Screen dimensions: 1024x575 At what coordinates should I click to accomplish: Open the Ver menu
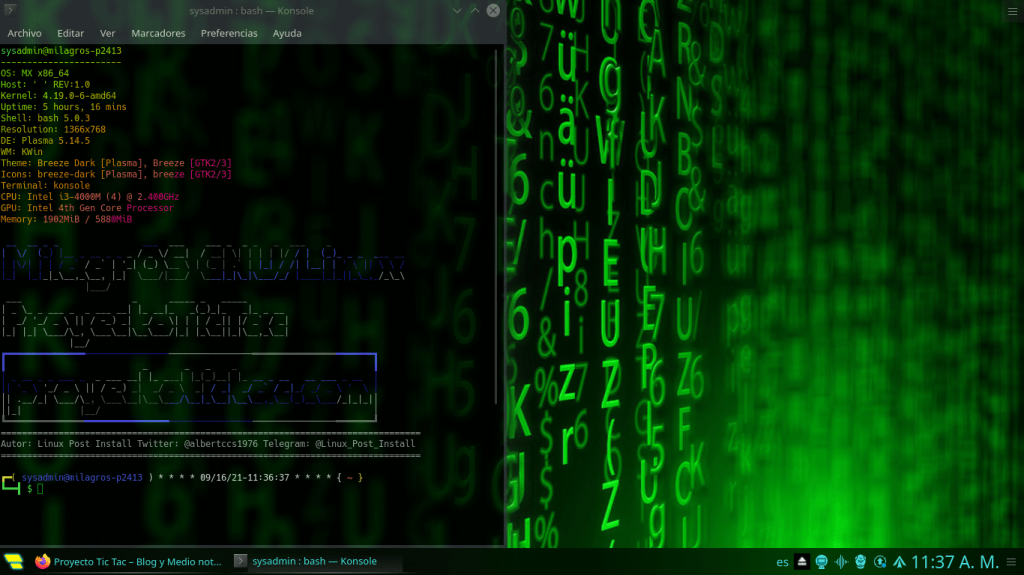(x=108, y=33)
